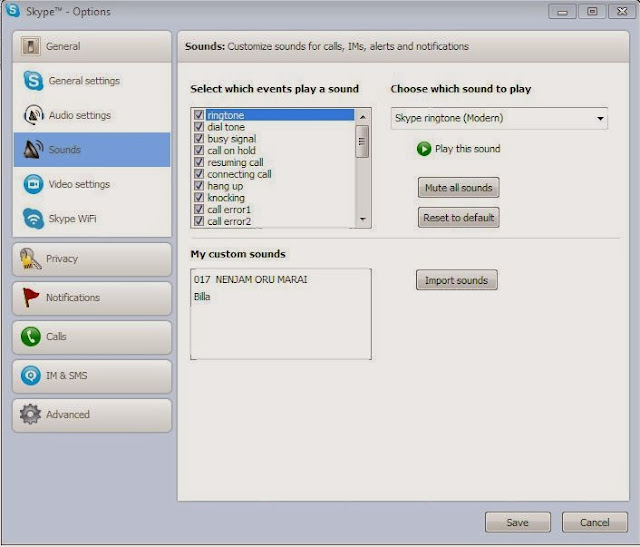The image size is (640, 547).
Task: Expand the Privacy section
Action: point(92,259)
